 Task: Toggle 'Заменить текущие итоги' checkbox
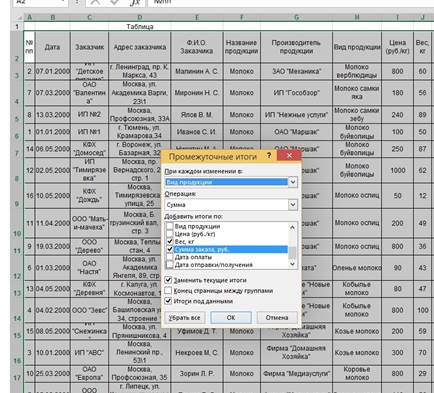168,280
